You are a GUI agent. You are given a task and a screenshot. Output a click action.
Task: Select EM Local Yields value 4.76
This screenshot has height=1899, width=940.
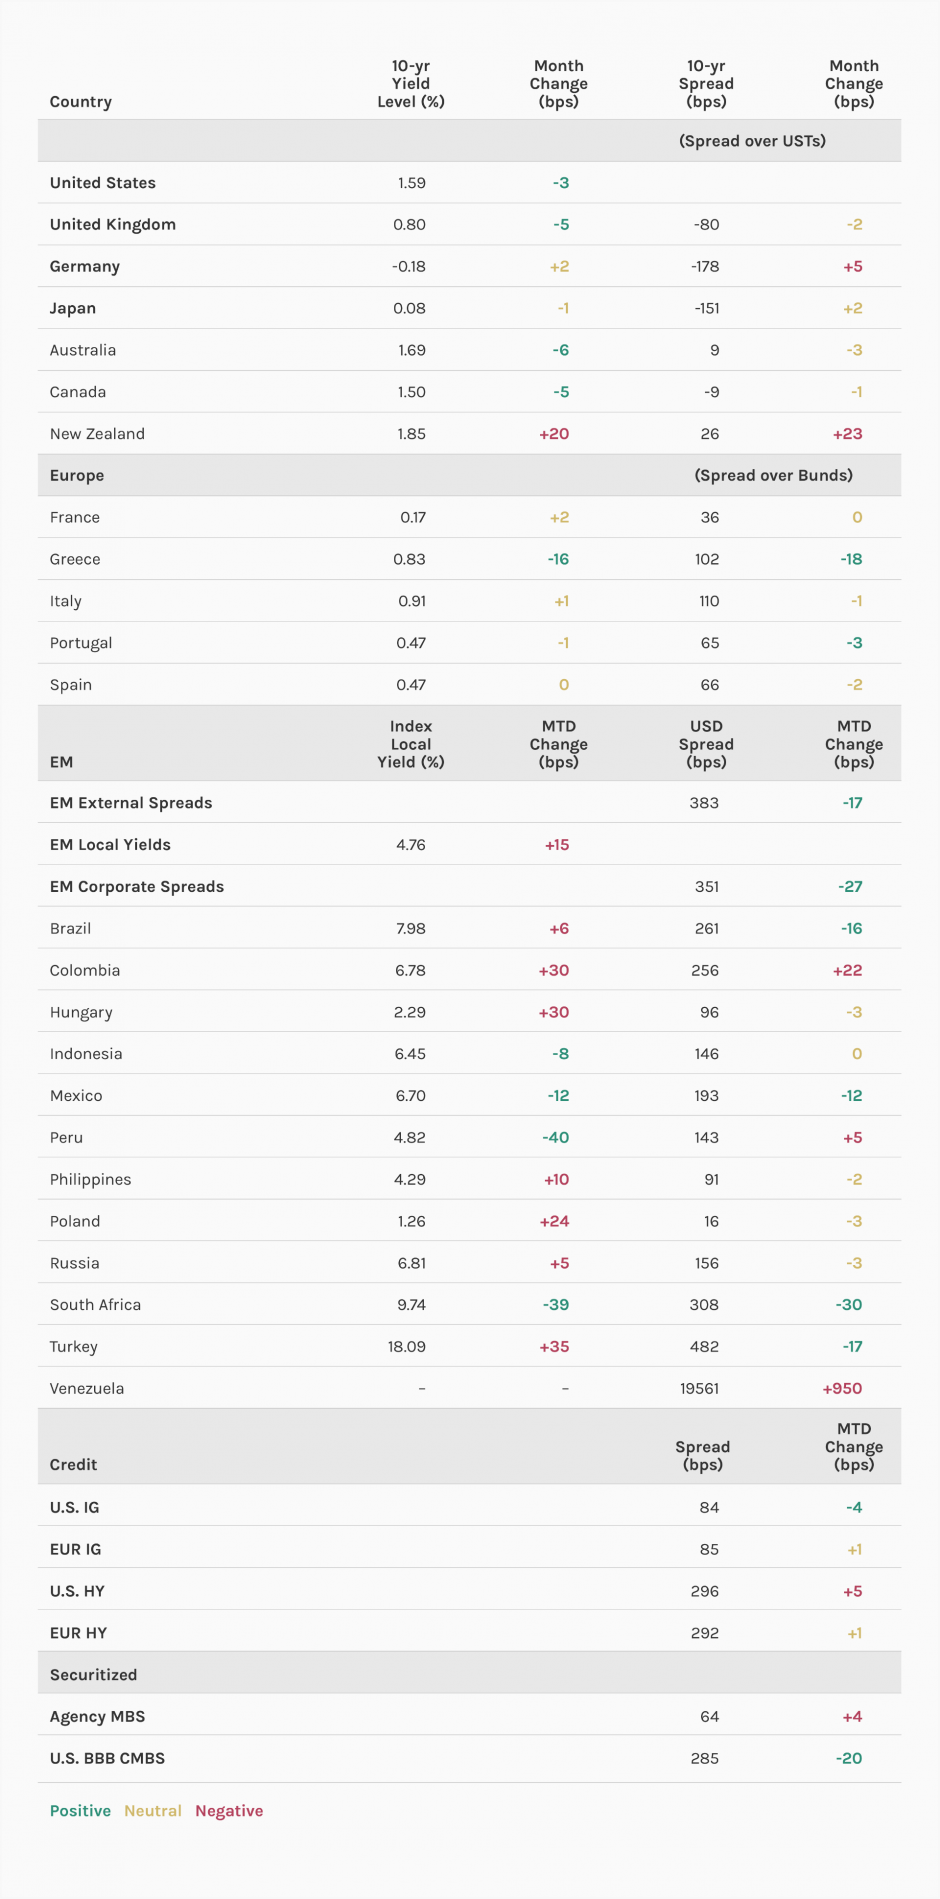click(x=410, y=845)
